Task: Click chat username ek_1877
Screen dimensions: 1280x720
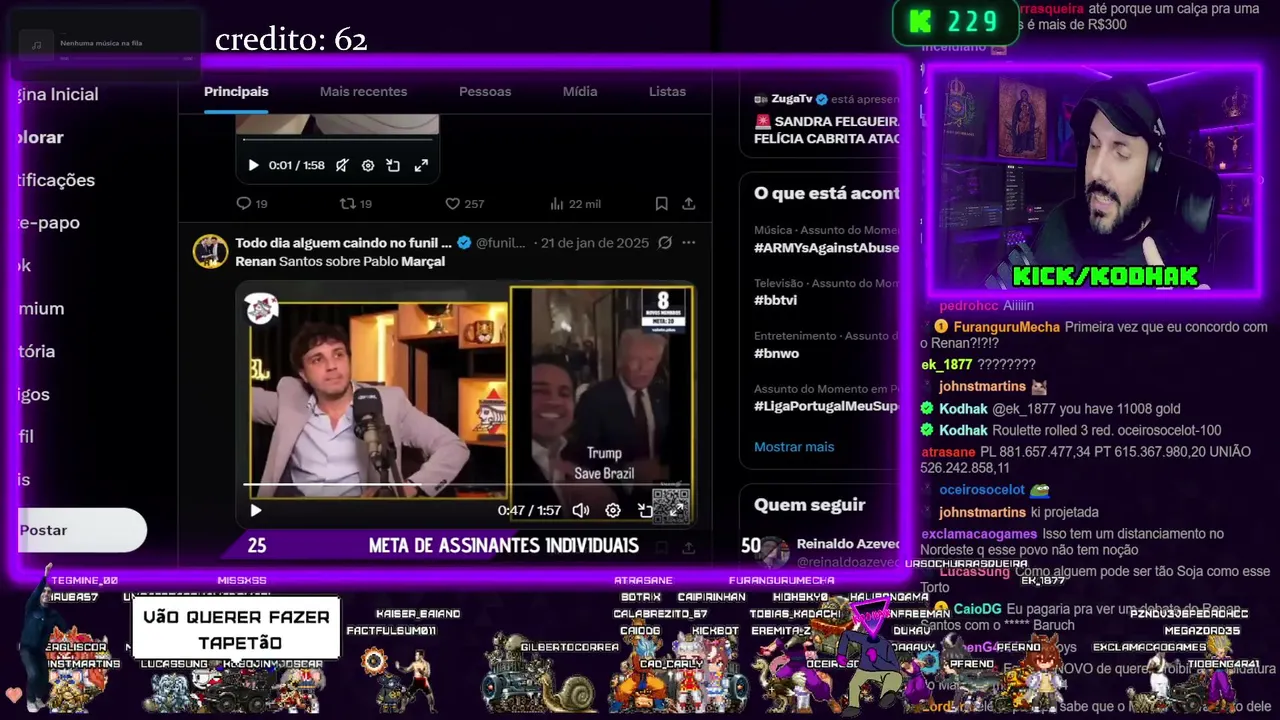Action: [x=947, y=365]
